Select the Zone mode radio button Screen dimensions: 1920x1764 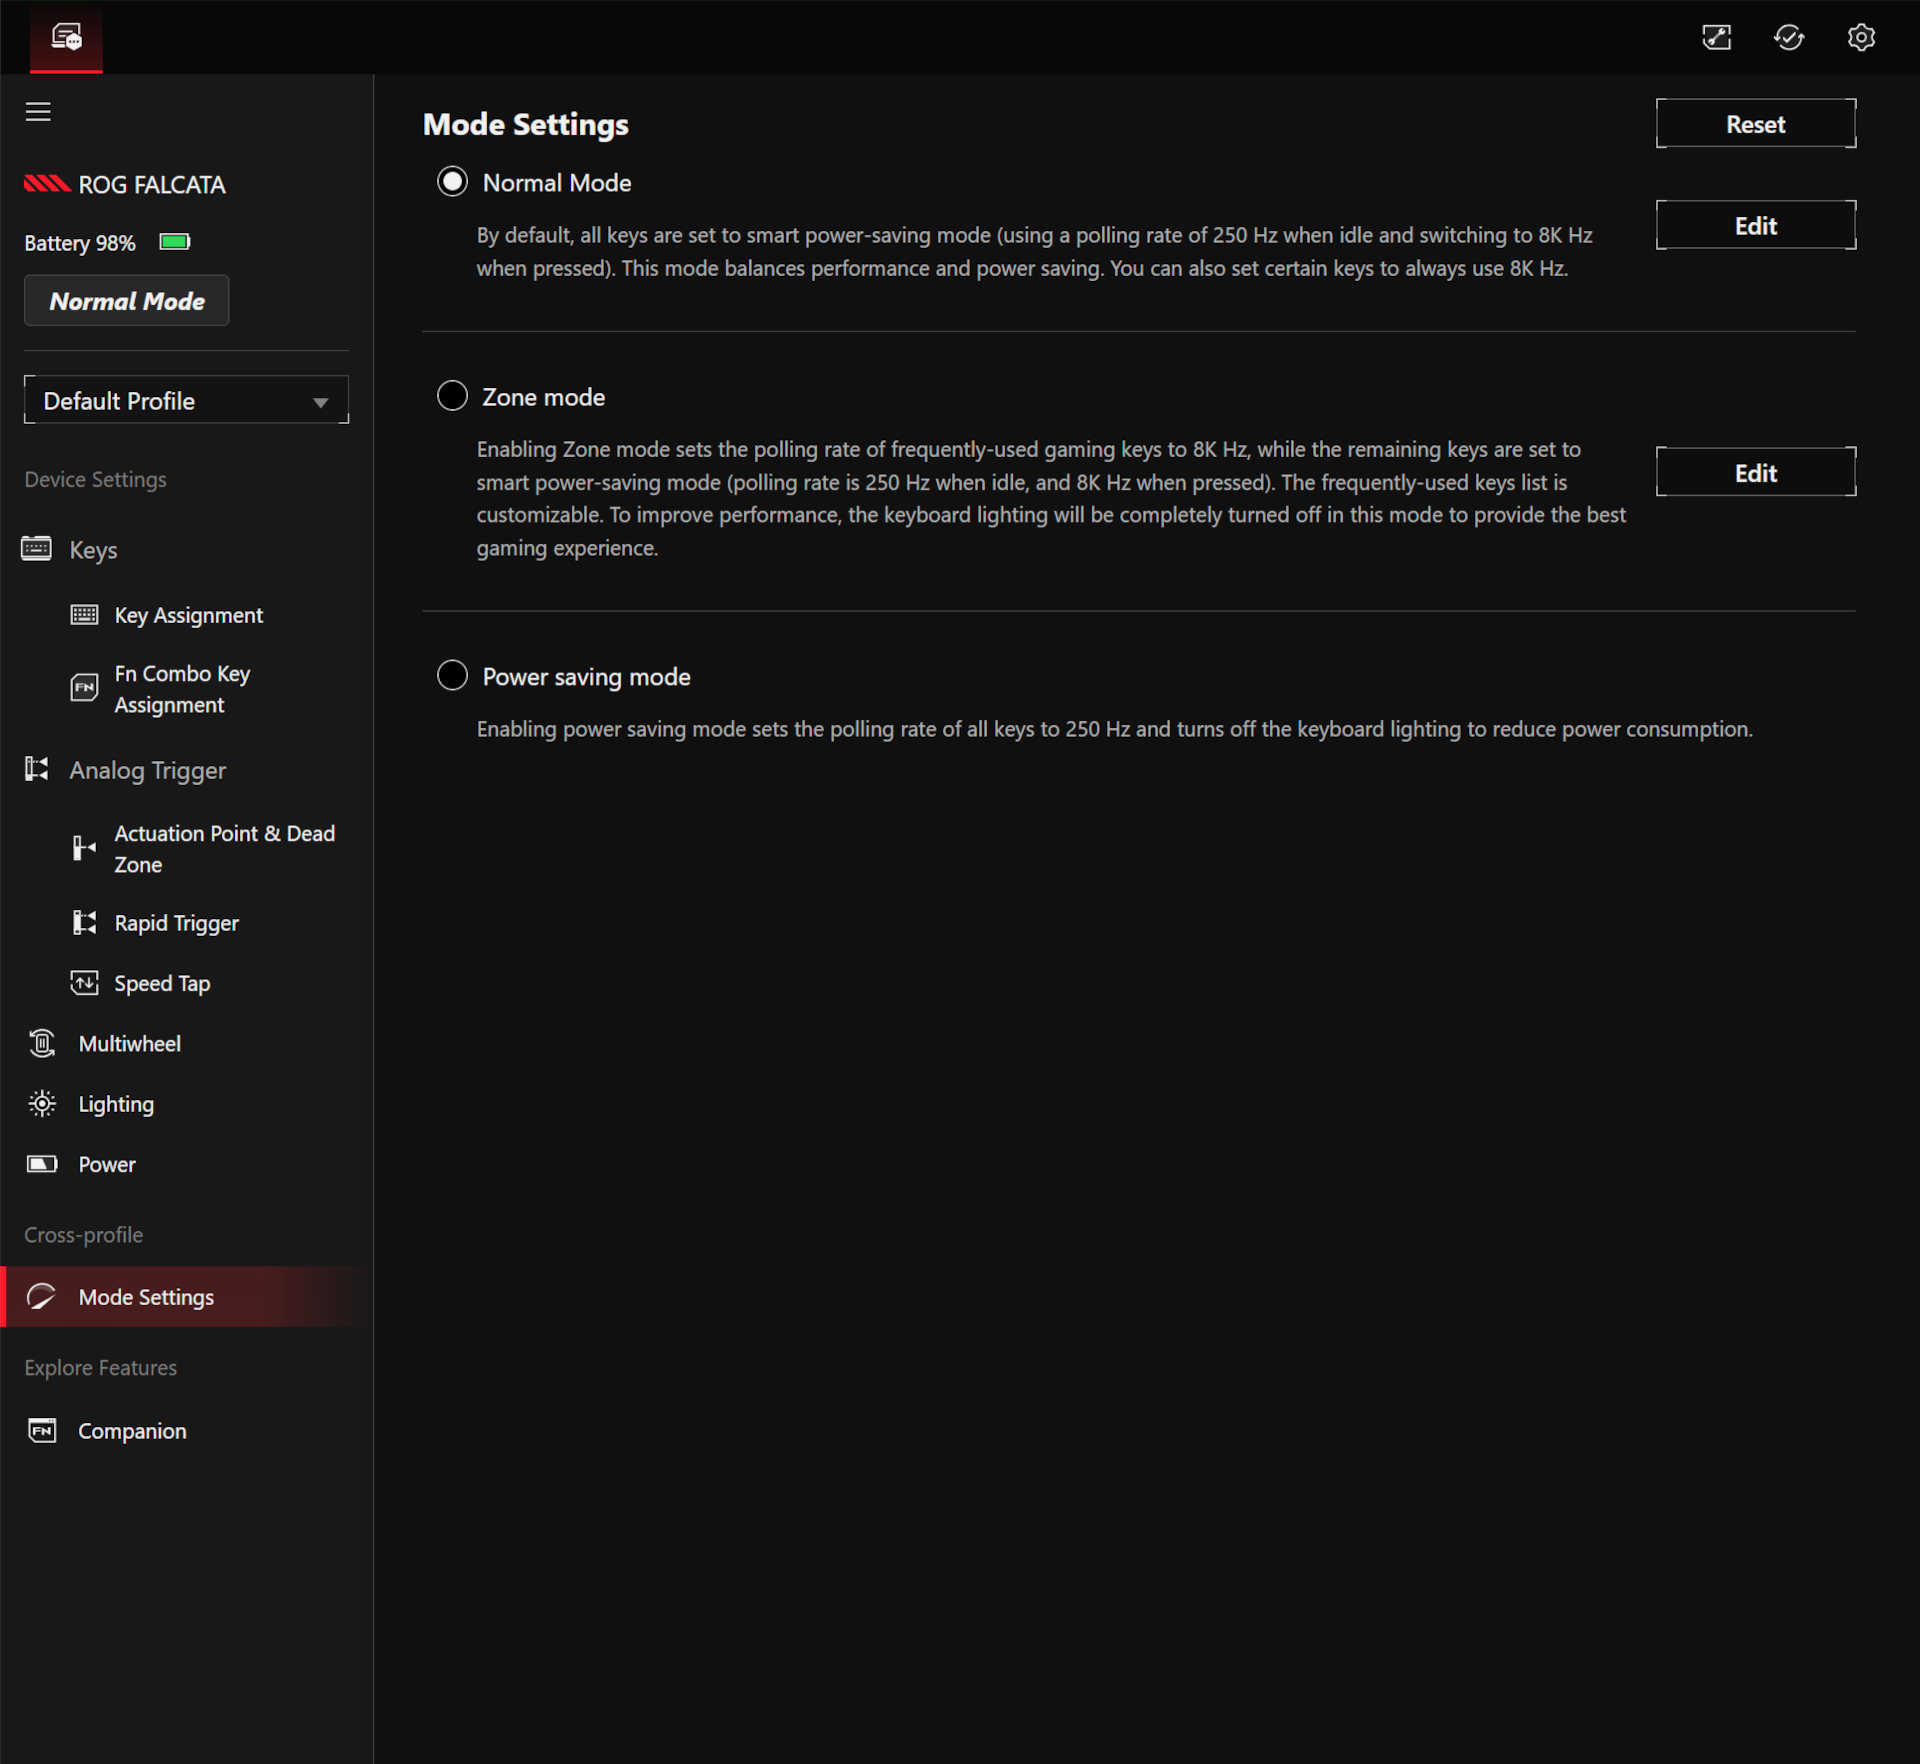tap(451, 395)
